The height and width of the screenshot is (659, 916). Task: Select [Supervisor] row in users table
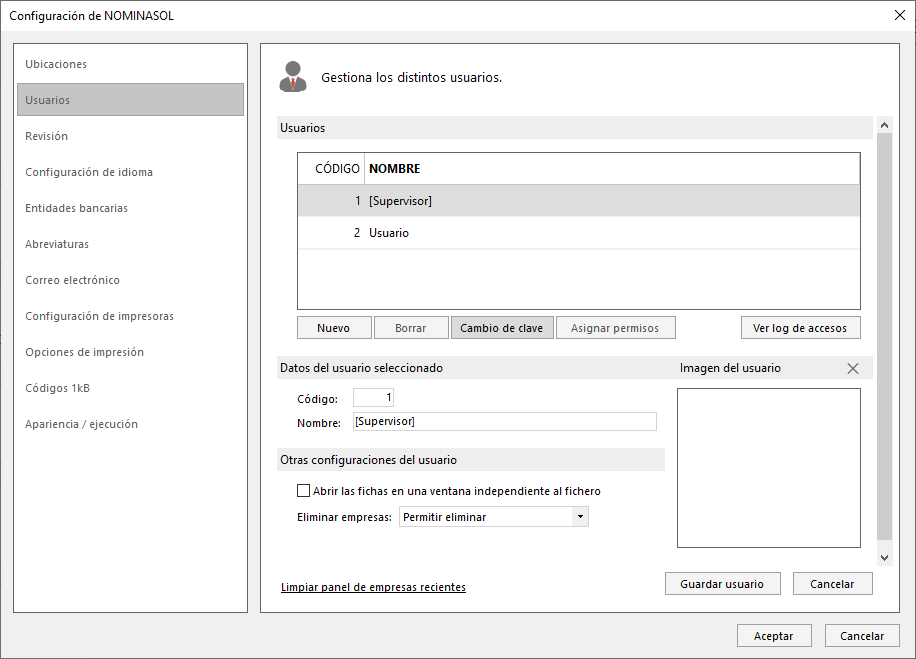(x=578, y=201)
